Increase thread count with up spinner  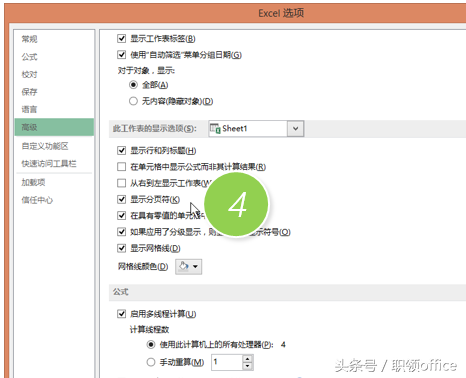pos(247,359)
